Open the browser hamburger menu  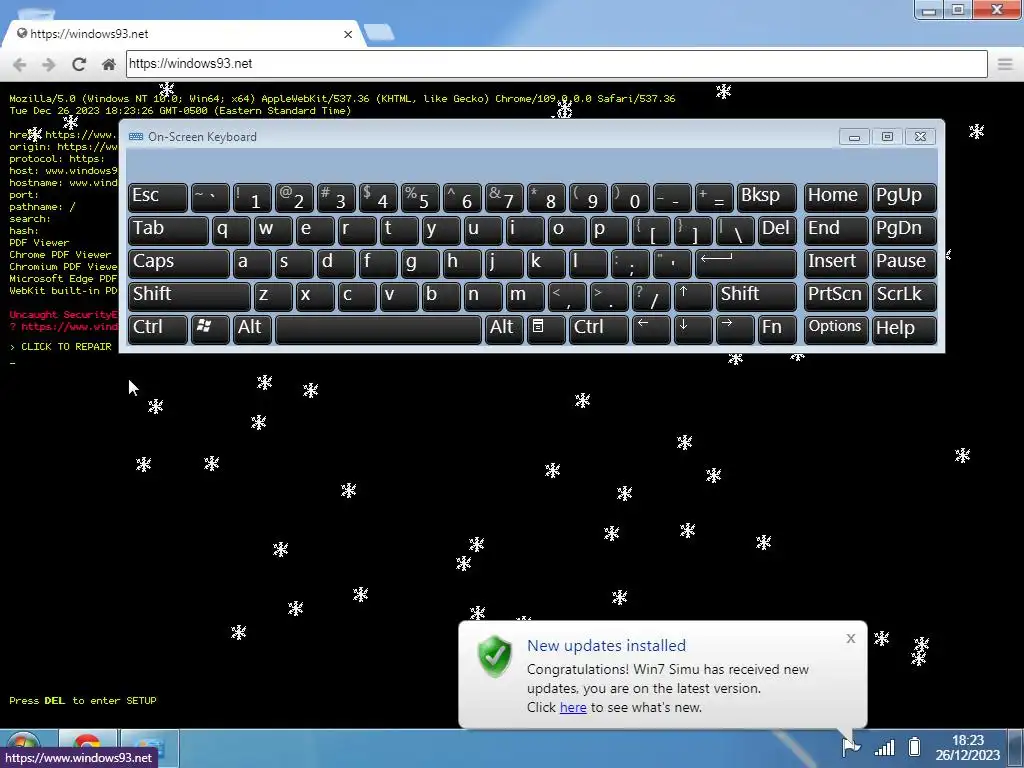(x=1005, y=64)
